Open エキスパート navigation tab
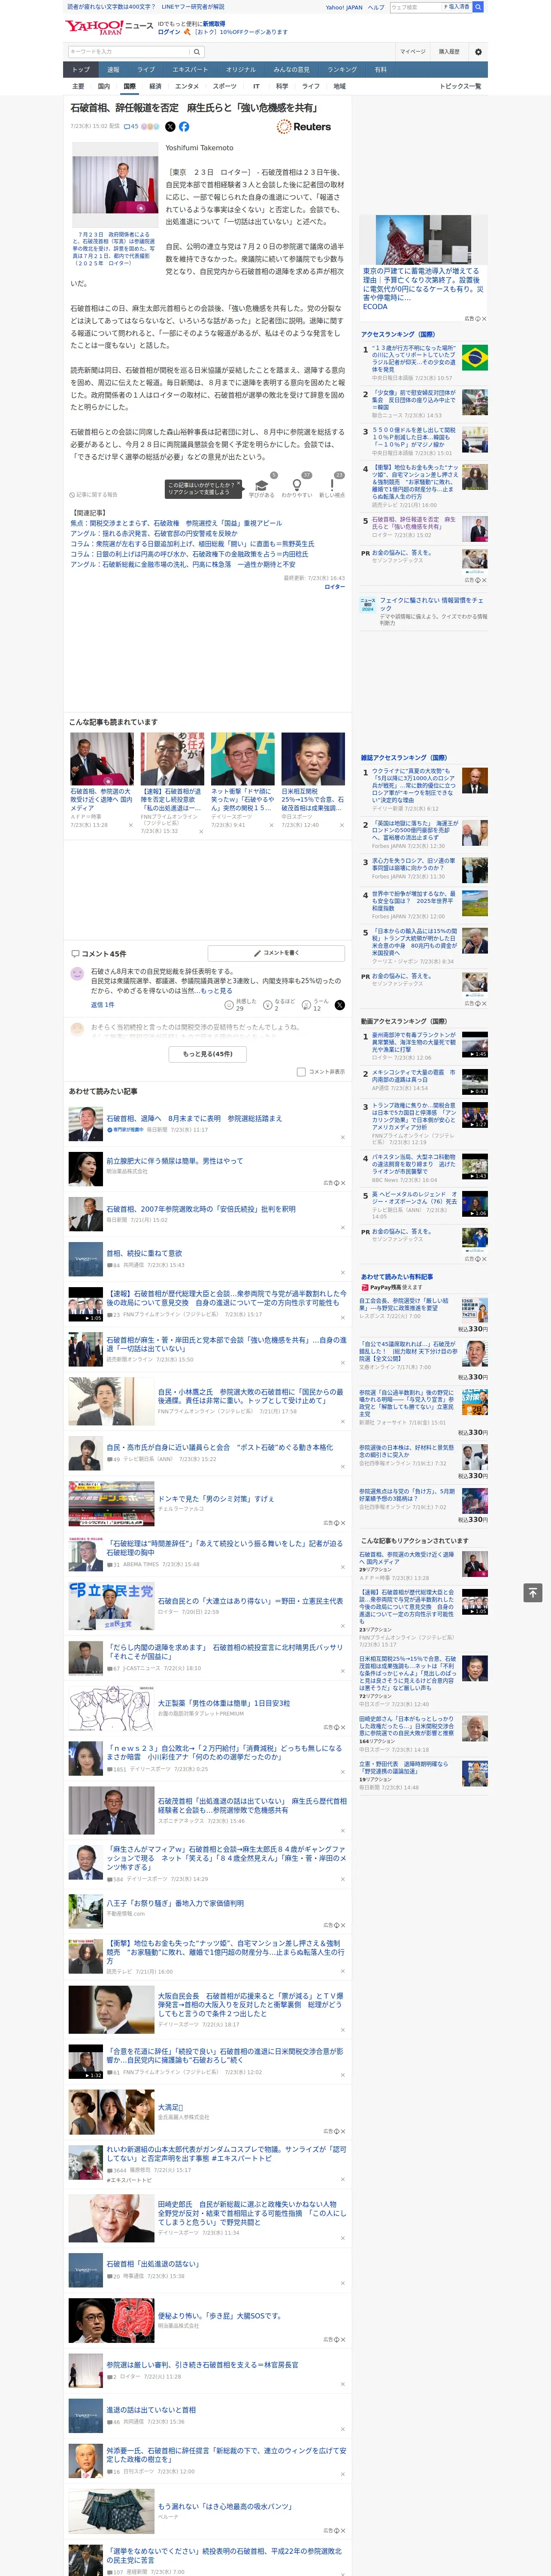 pos(190,70)
